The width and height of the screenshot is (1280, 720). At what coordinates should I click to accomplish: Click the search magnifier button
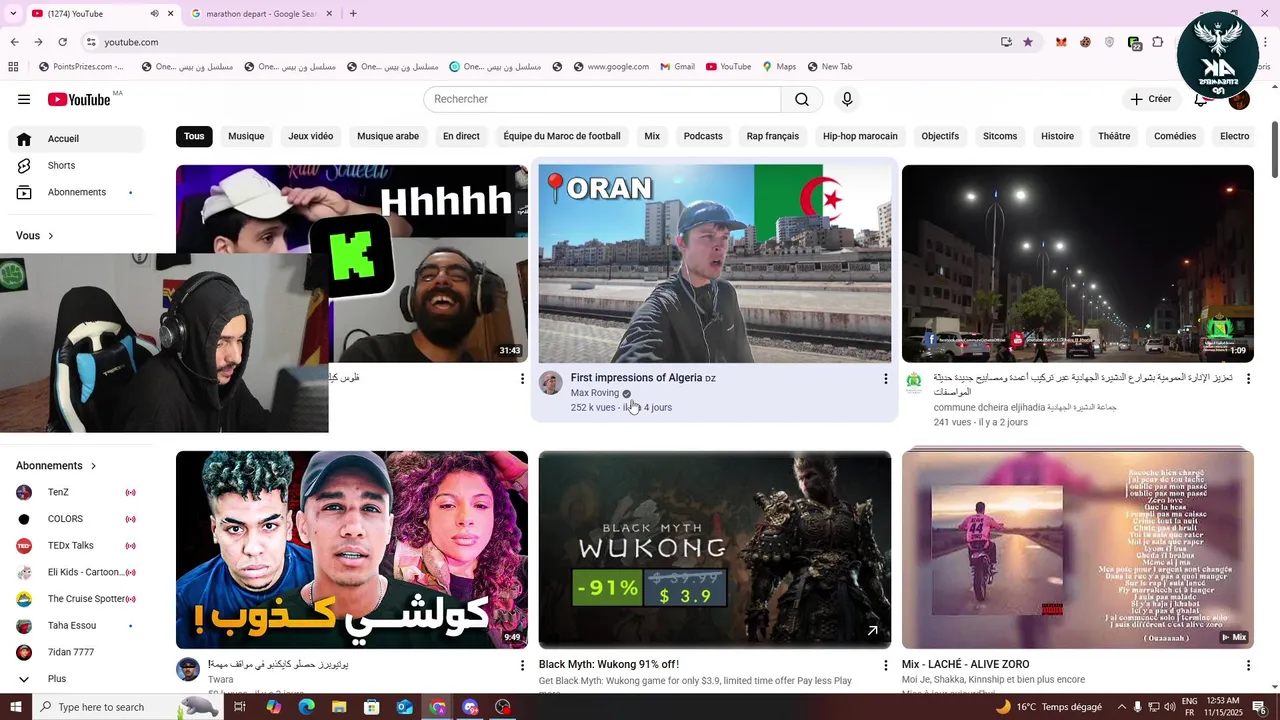pyautogui.click(x=802, y=99)
